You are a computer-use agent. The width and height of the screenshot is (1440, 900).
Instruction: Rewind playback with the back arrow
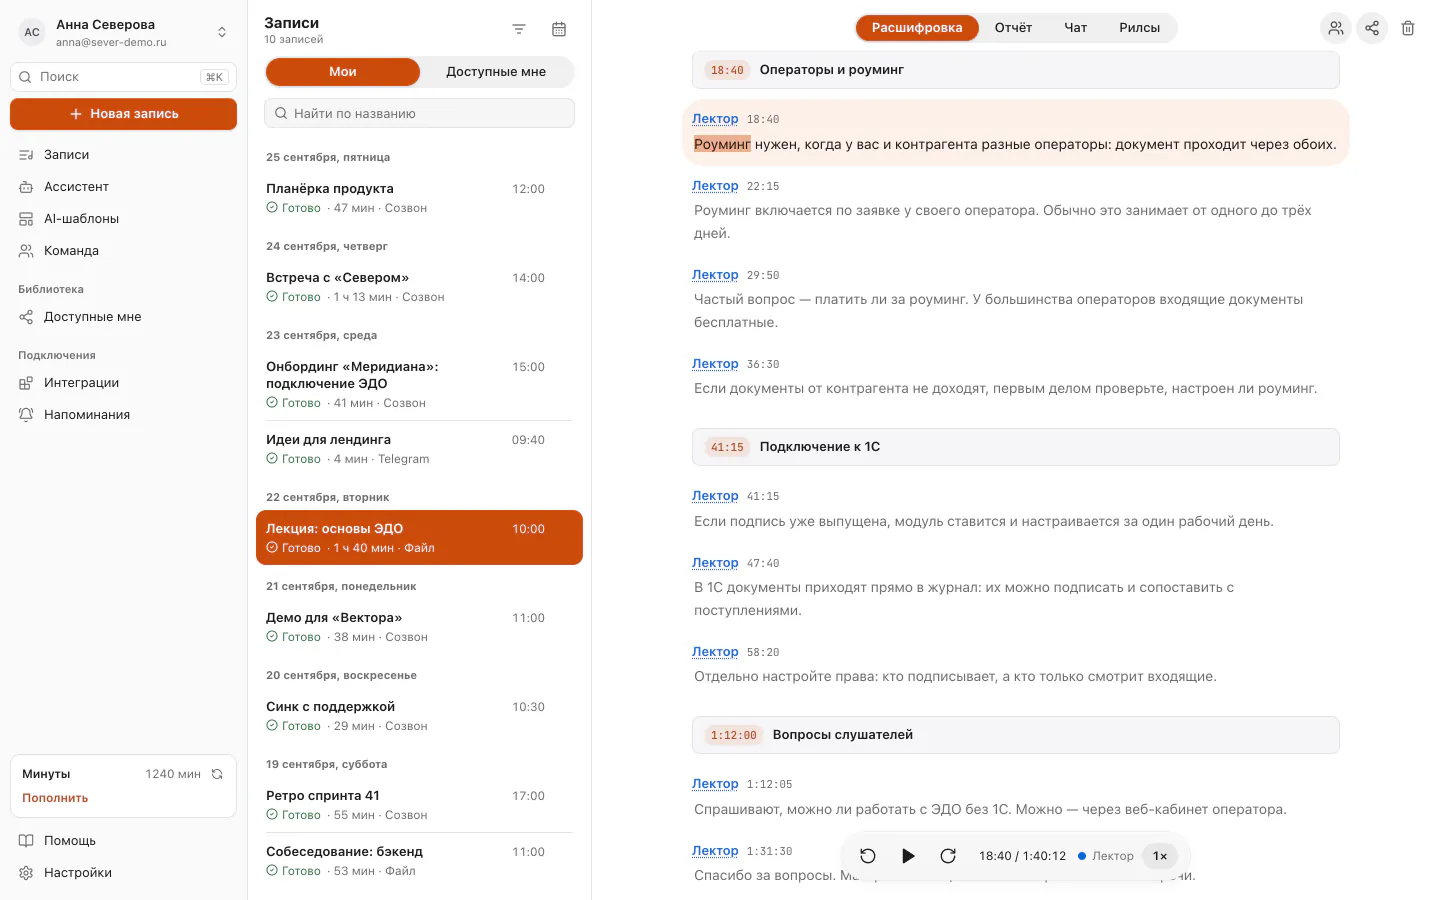tap(868, 856)
